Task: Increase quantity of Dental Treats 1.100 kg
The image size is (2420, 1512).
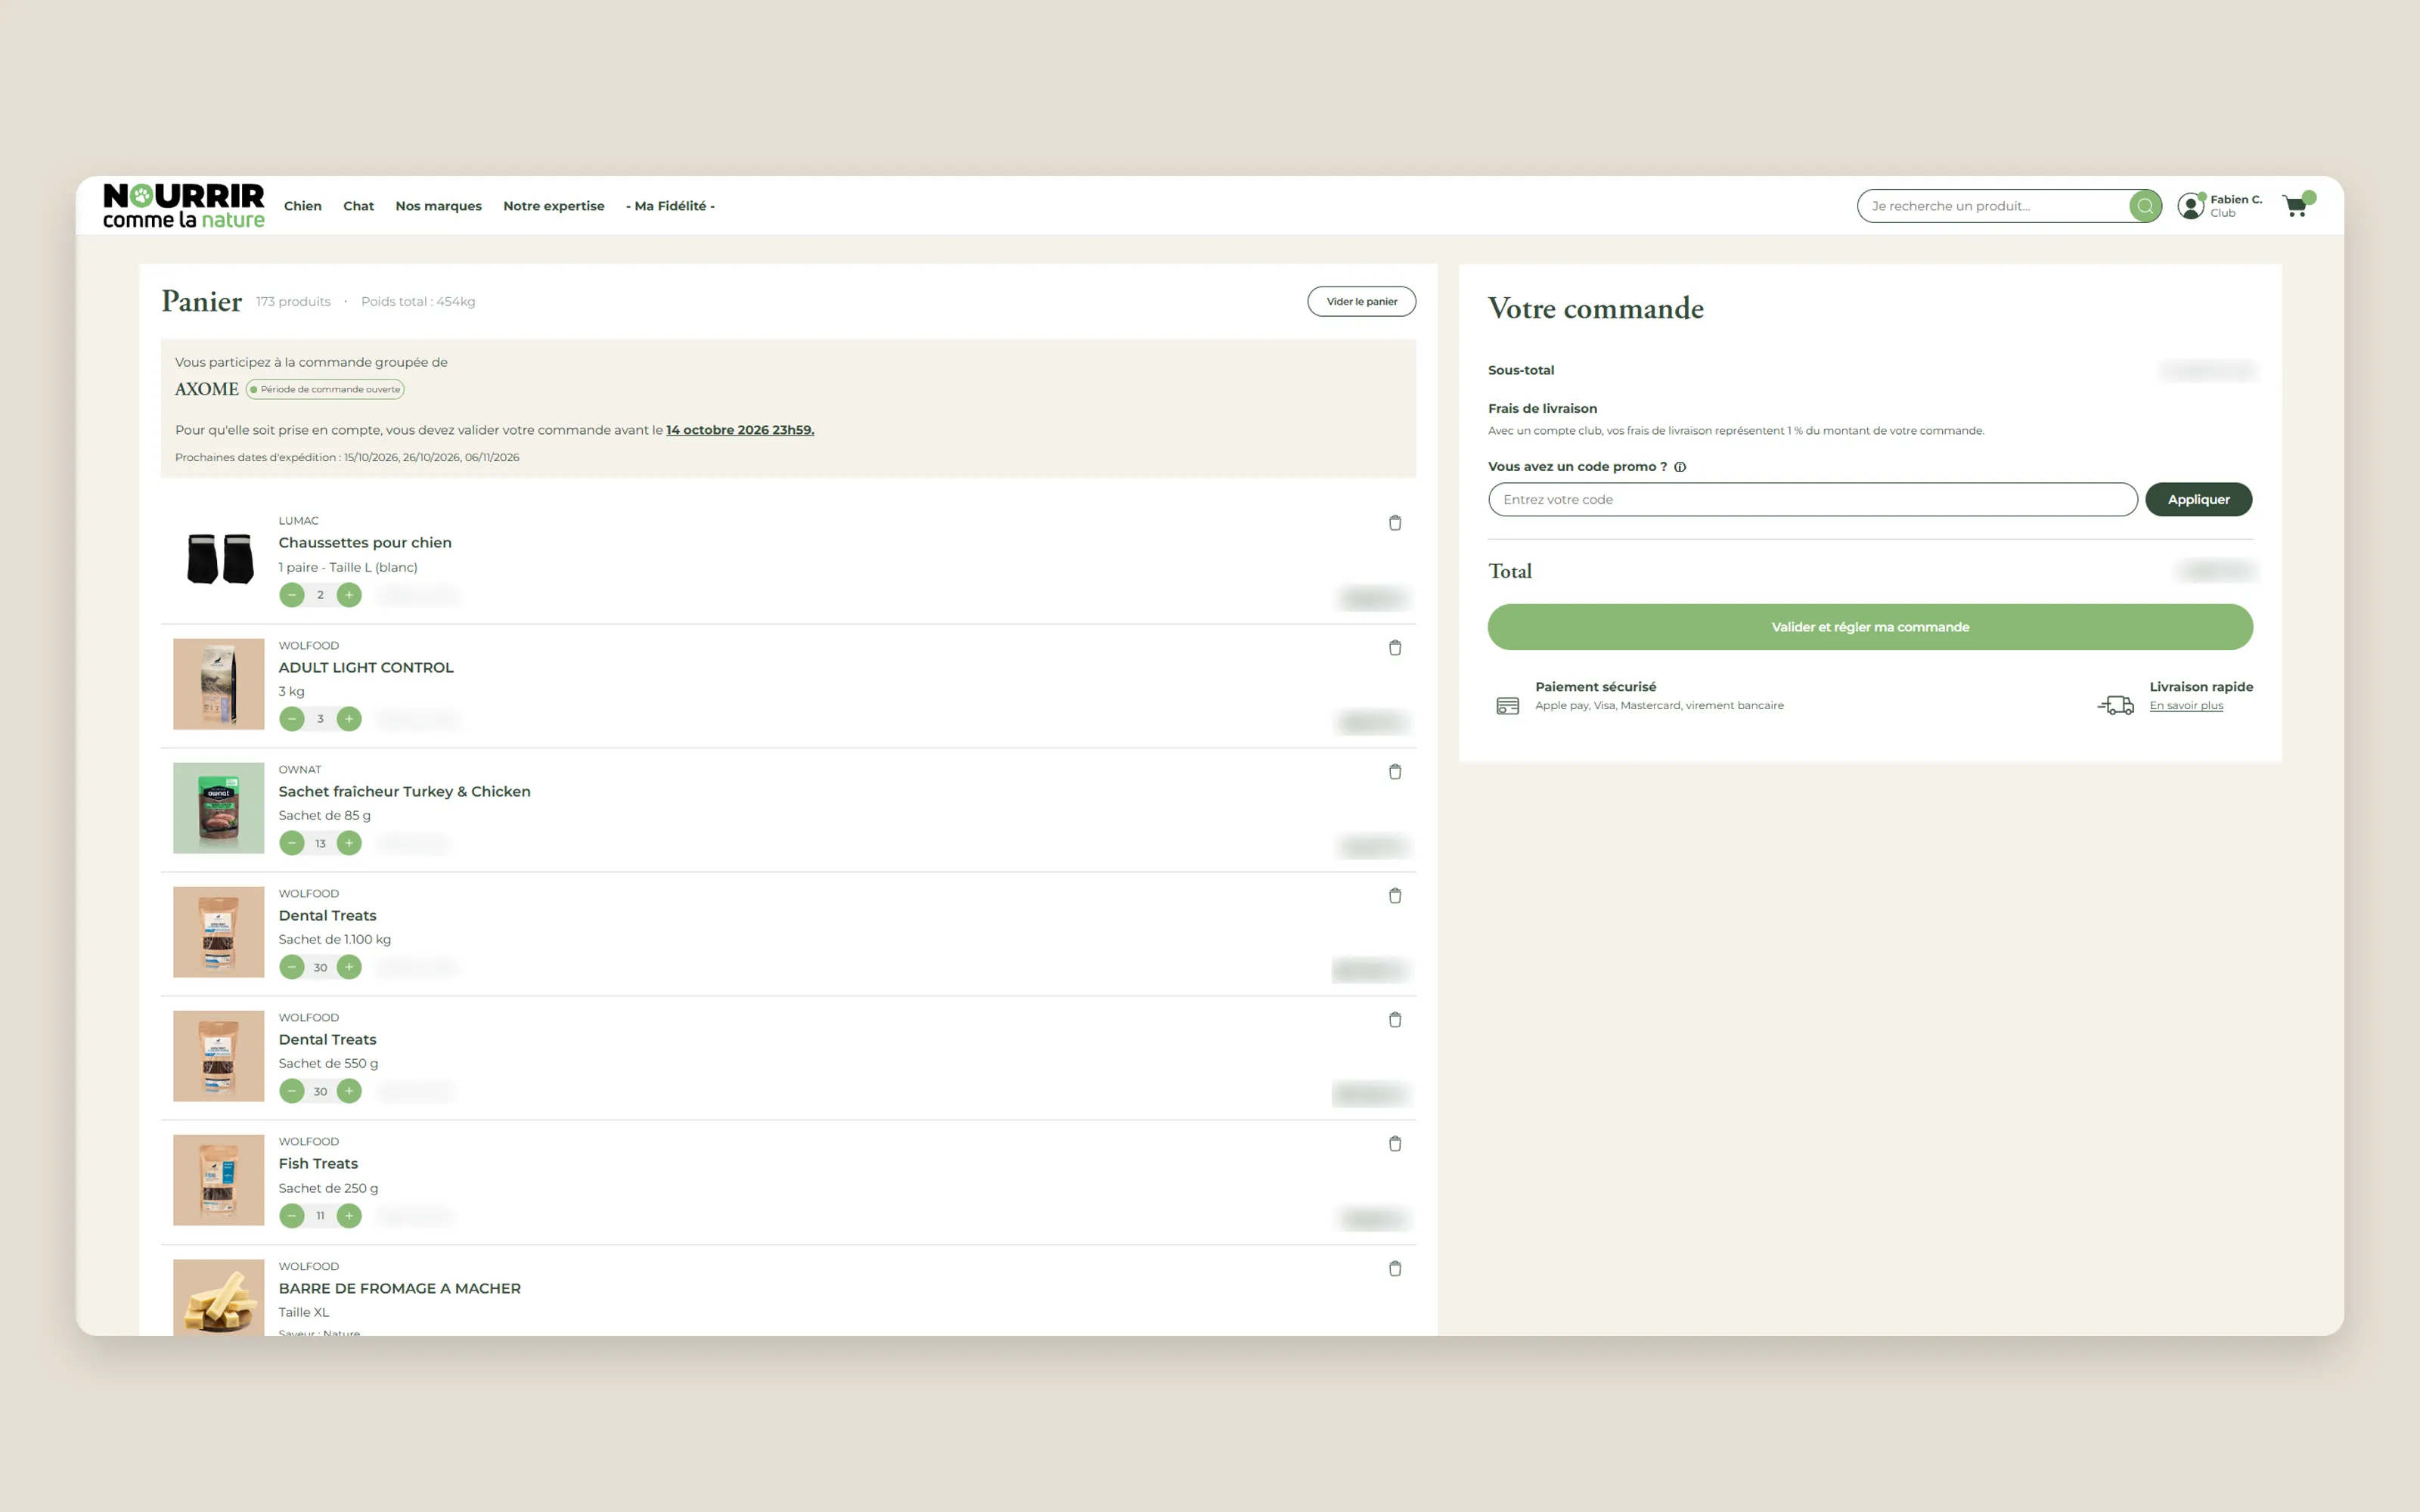Action: coord(349,967)
